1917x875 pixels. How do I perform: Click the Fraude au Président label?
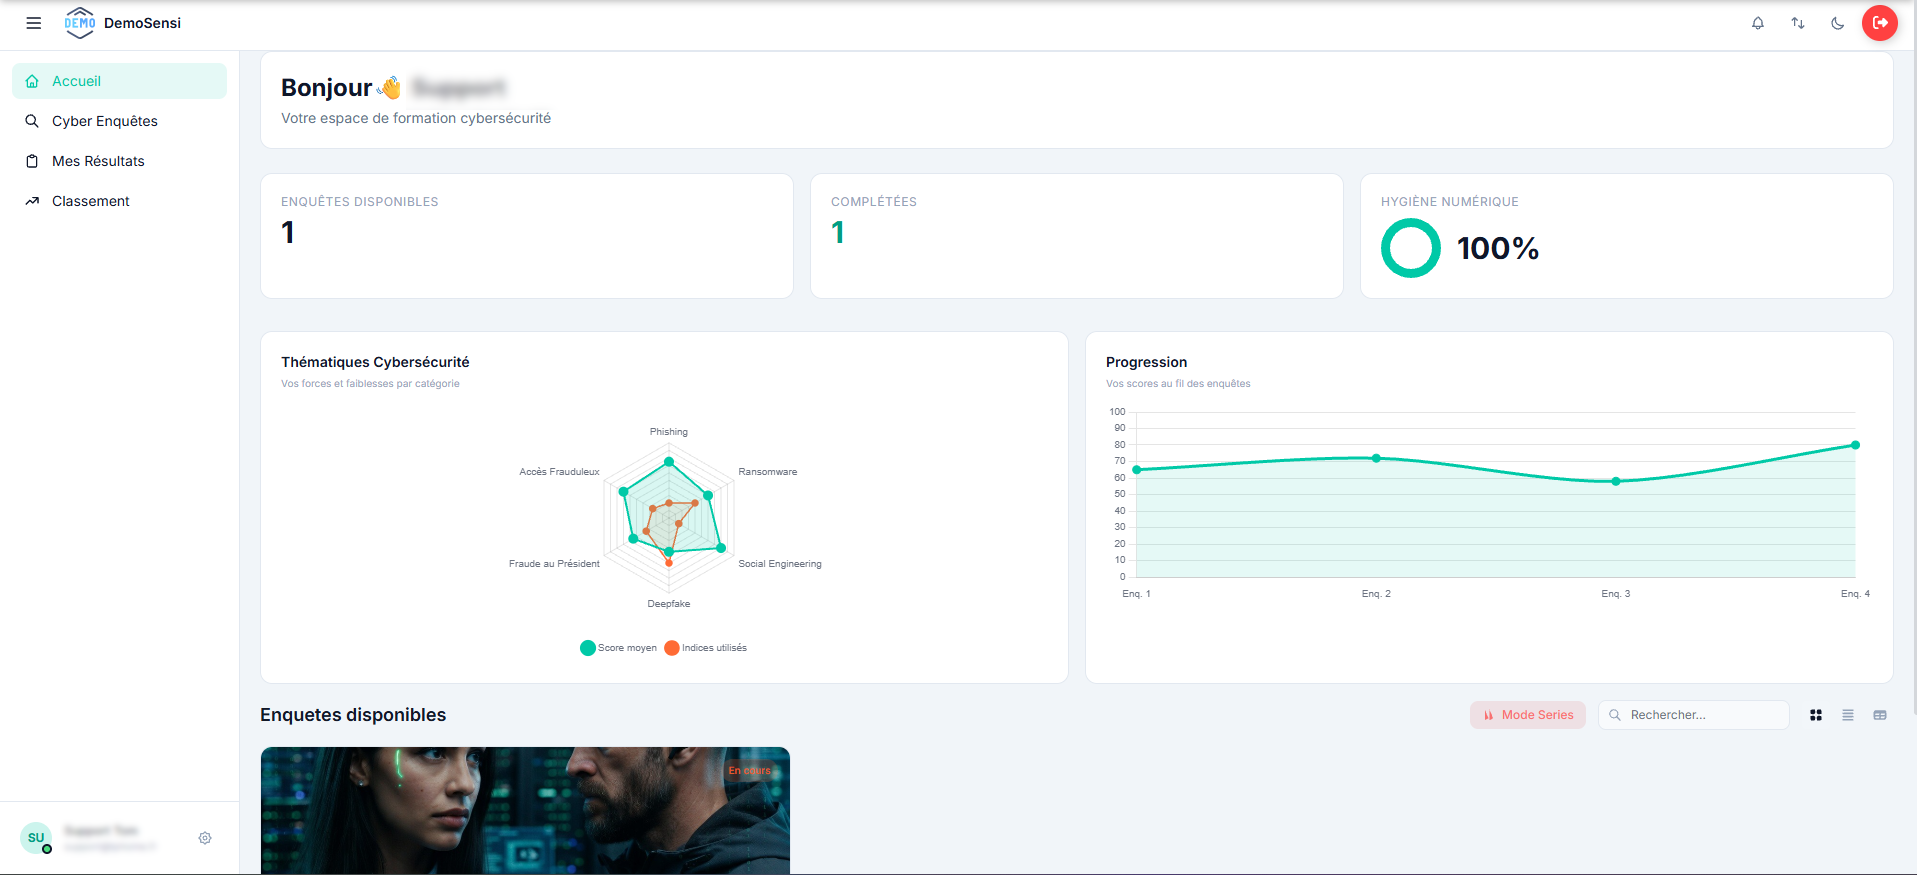554,564
